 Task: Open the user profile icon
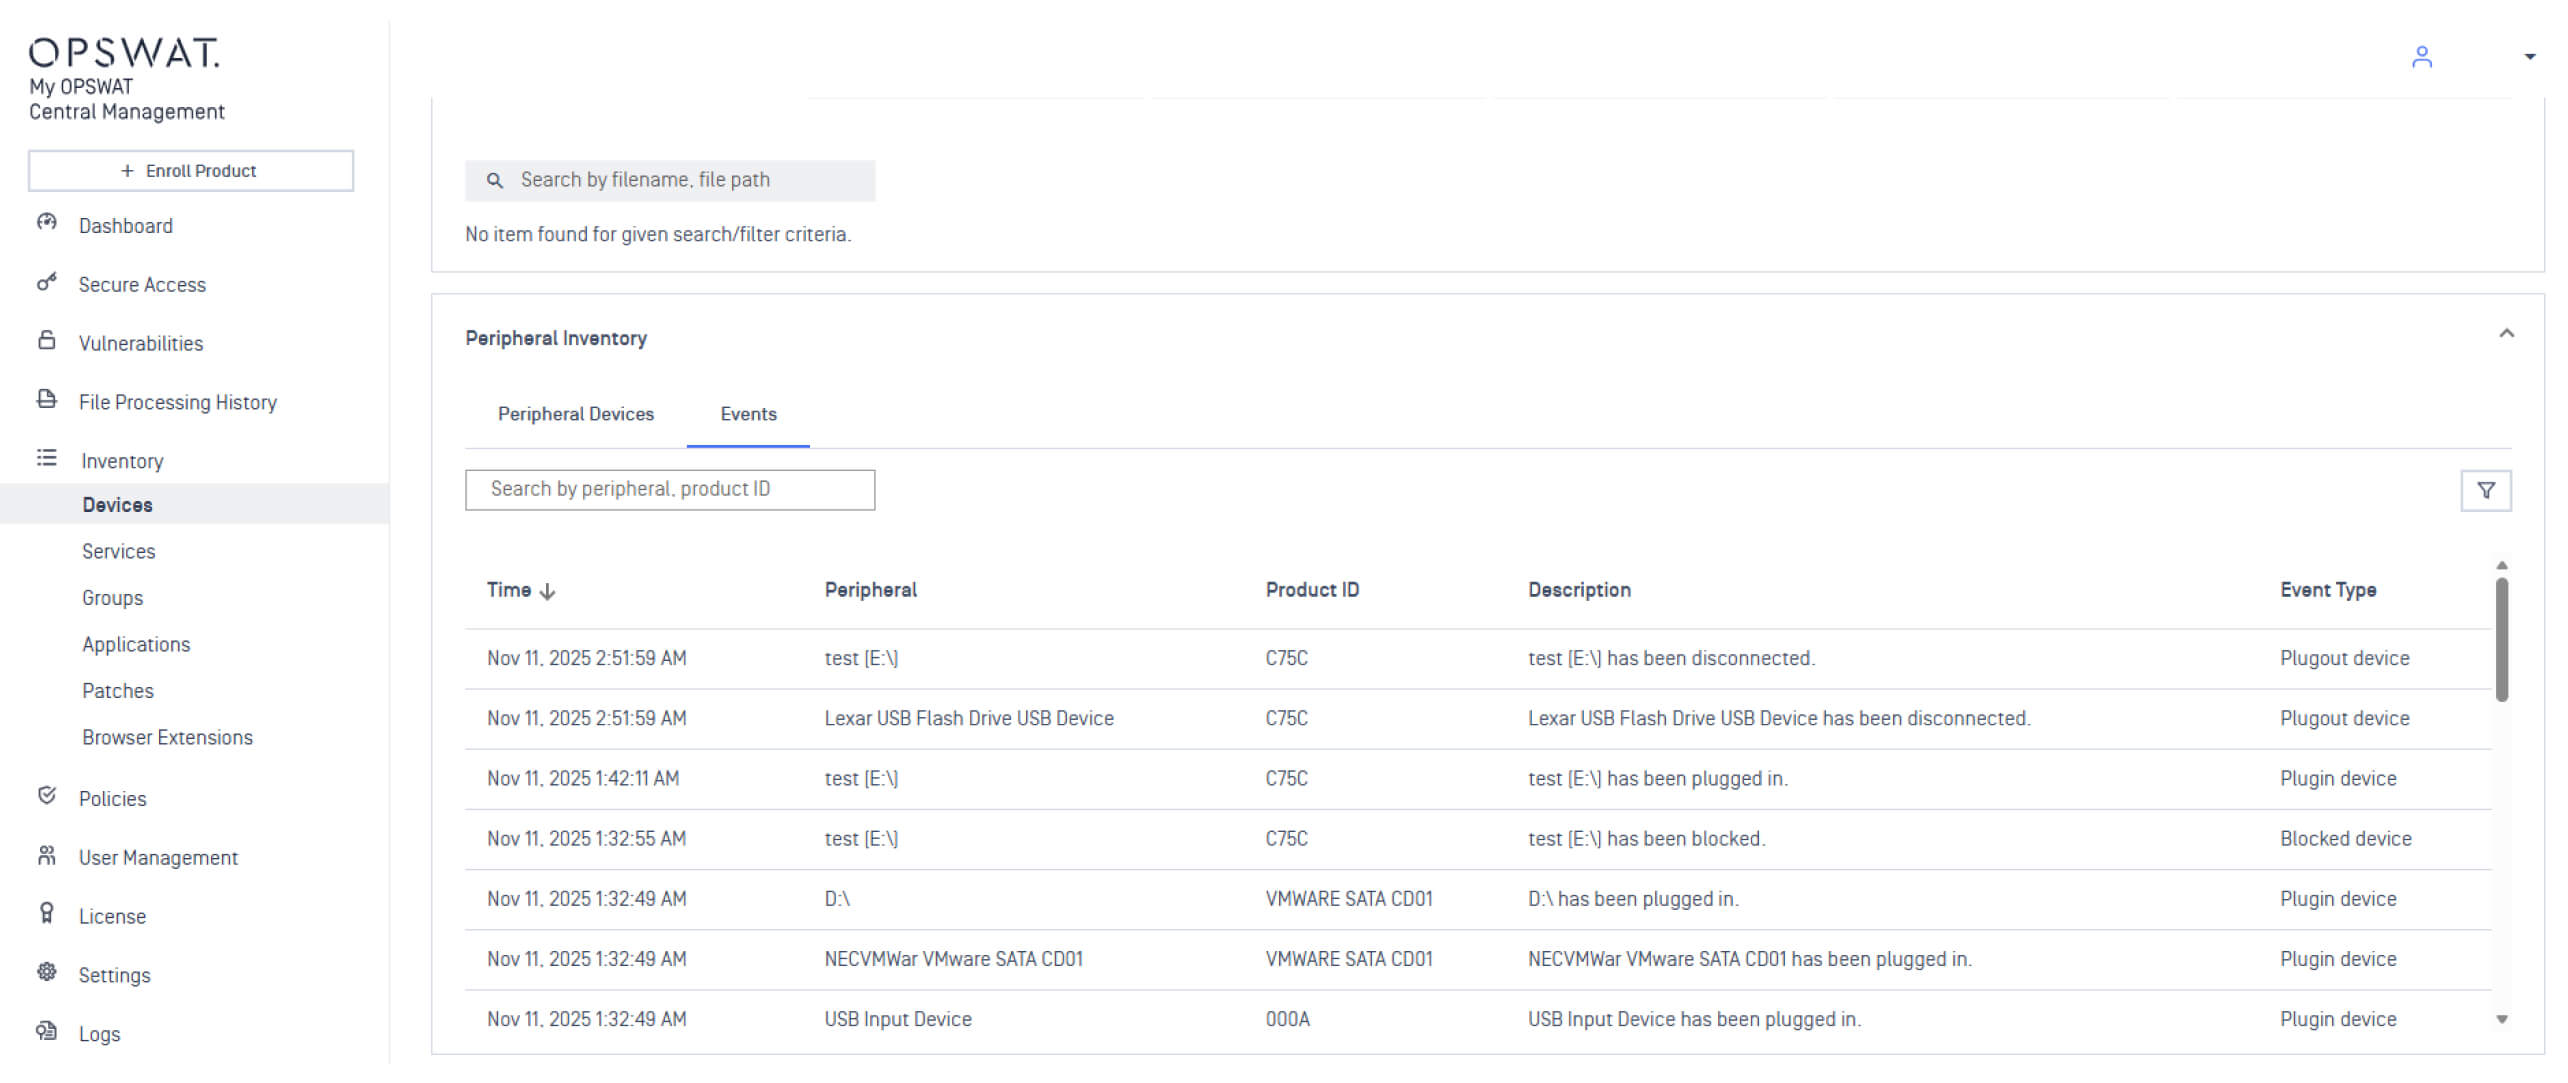2421,57
